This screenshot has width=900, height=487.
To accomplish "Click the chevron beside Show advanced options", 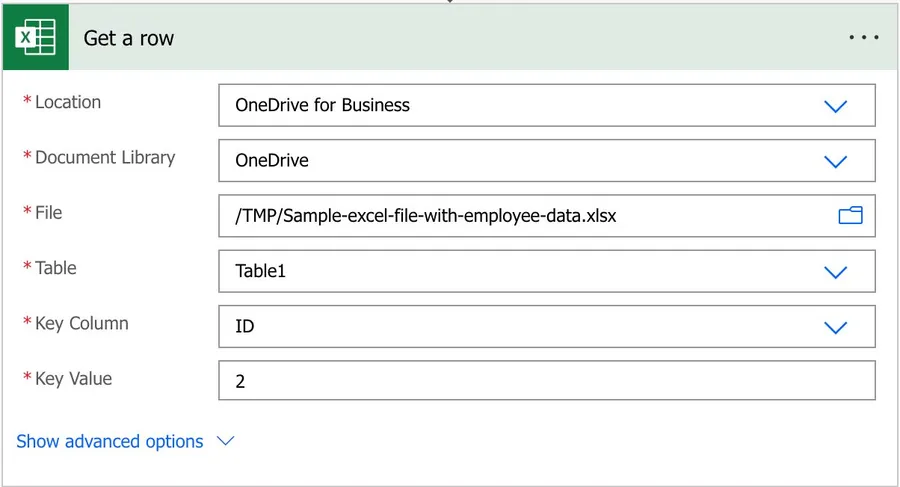I will click(225, 441).
